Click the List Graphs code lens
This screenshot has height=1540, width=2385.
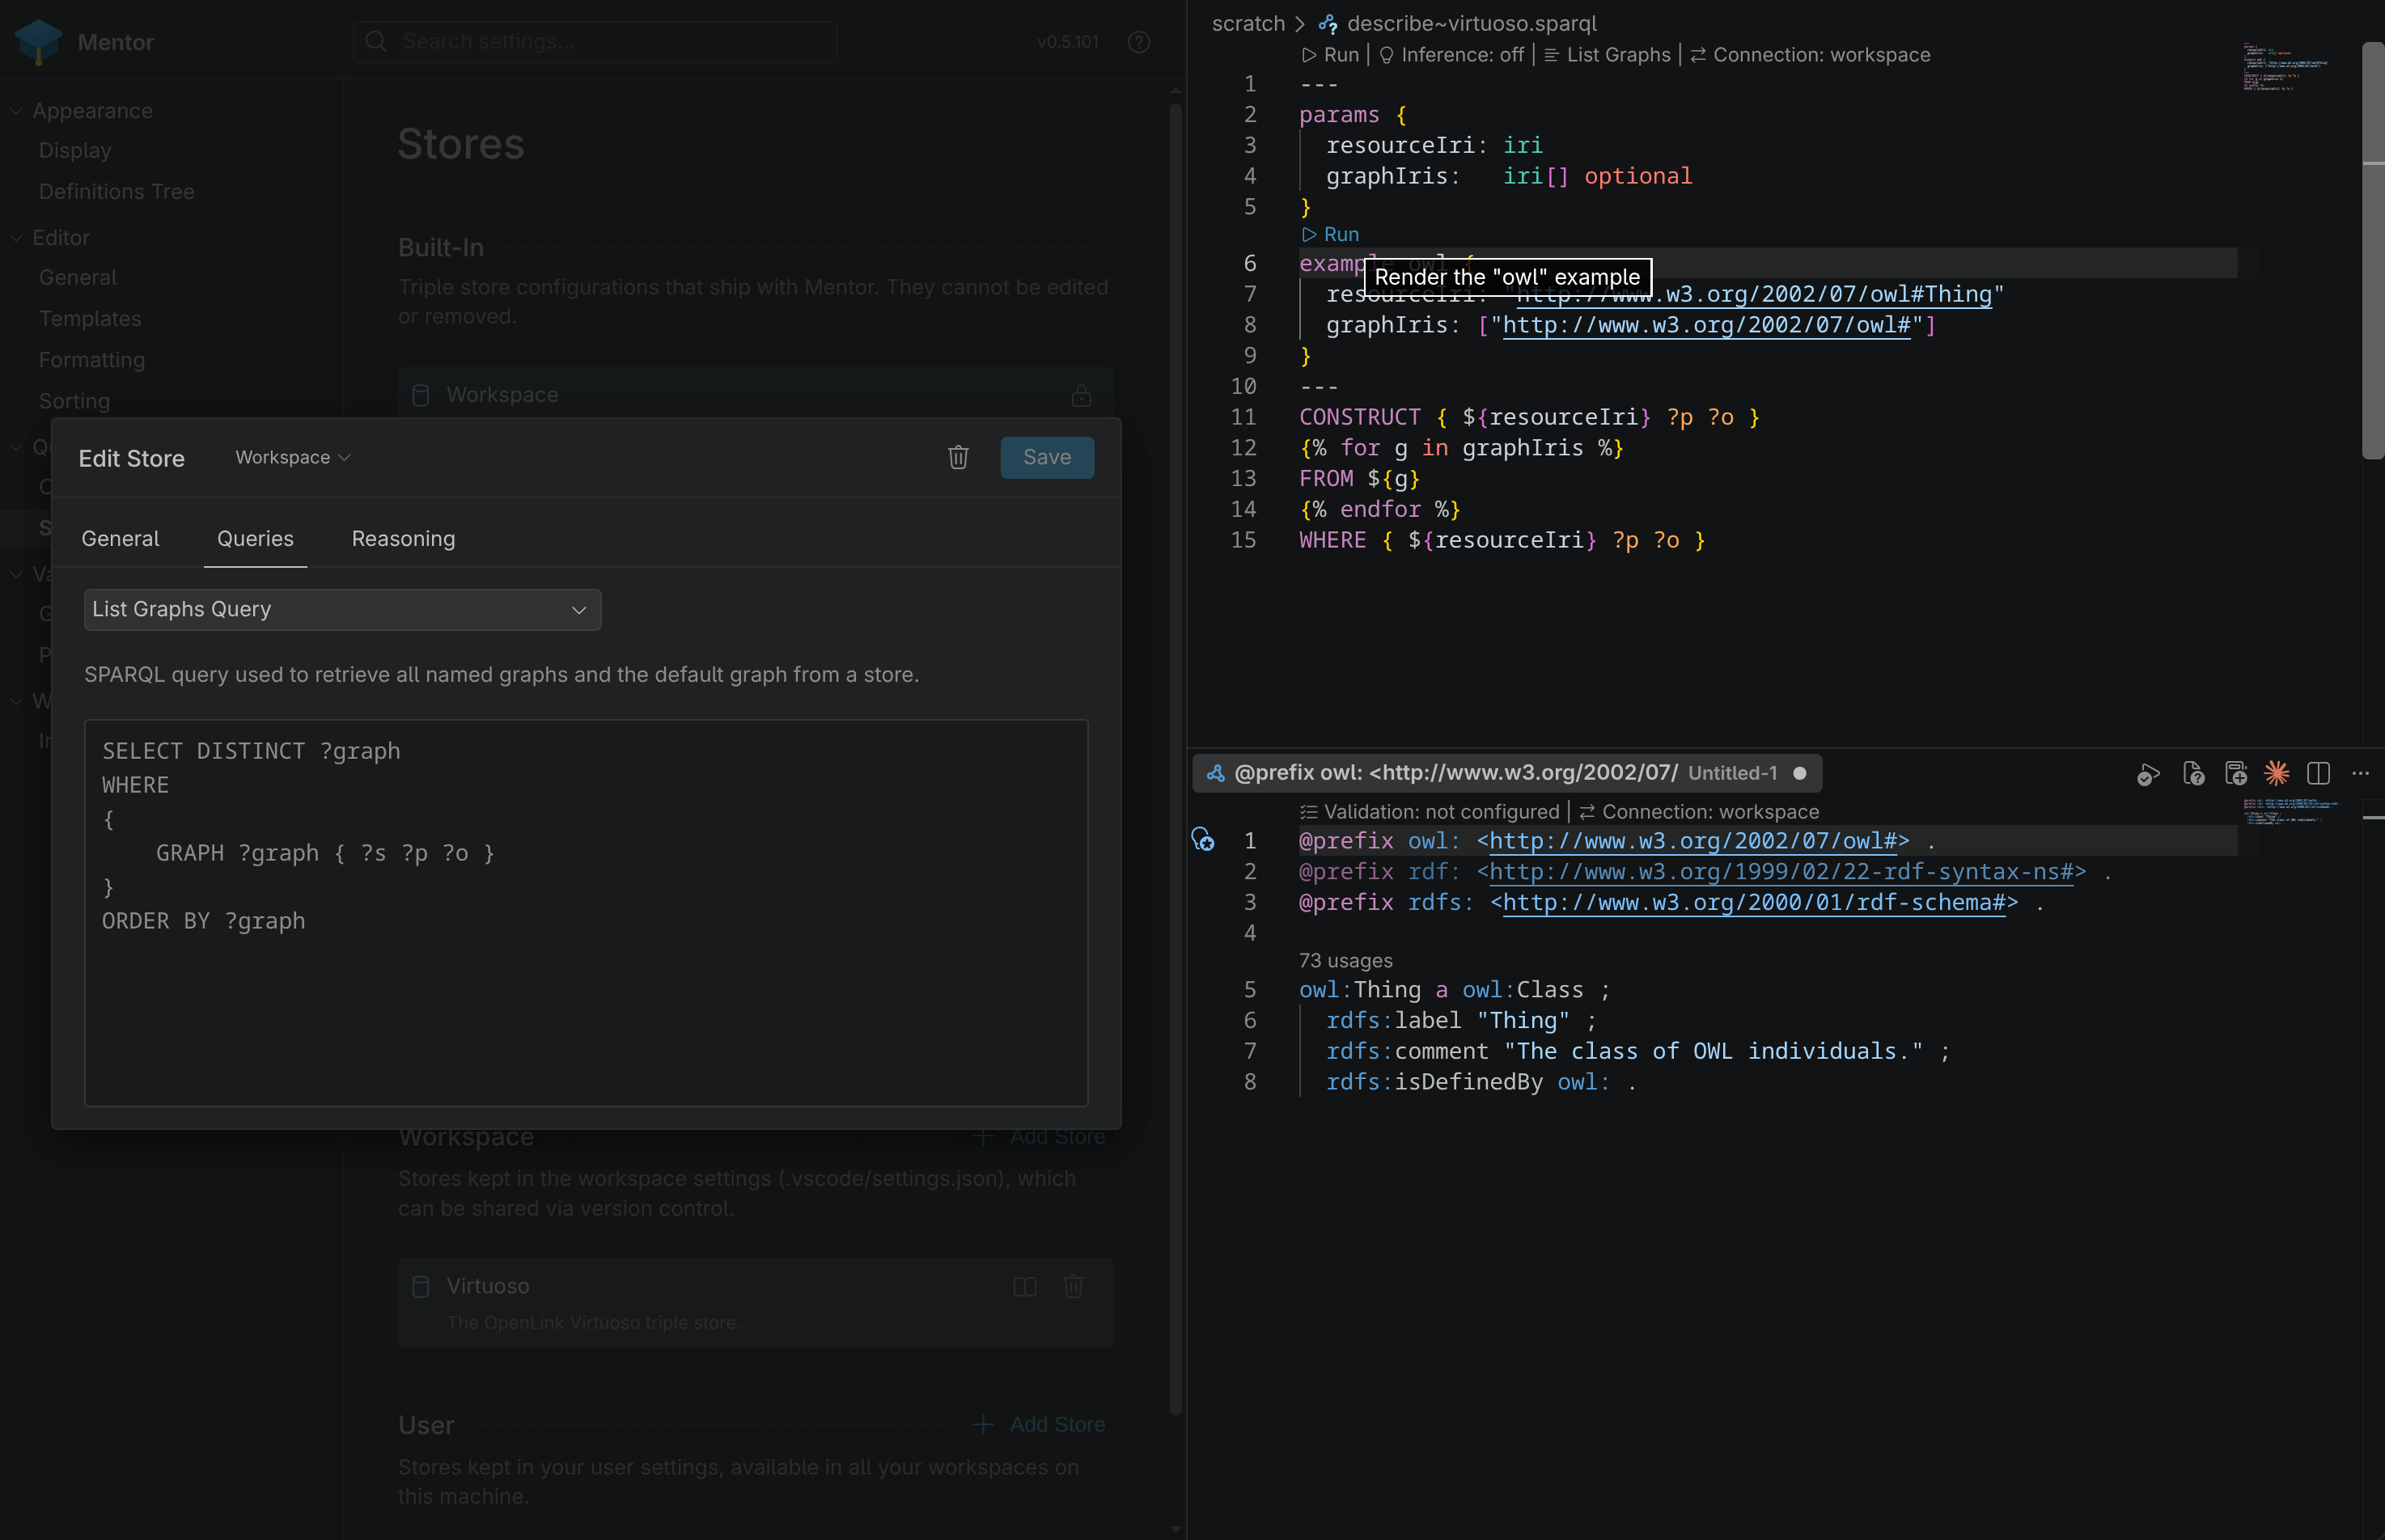pos(1607,55)
